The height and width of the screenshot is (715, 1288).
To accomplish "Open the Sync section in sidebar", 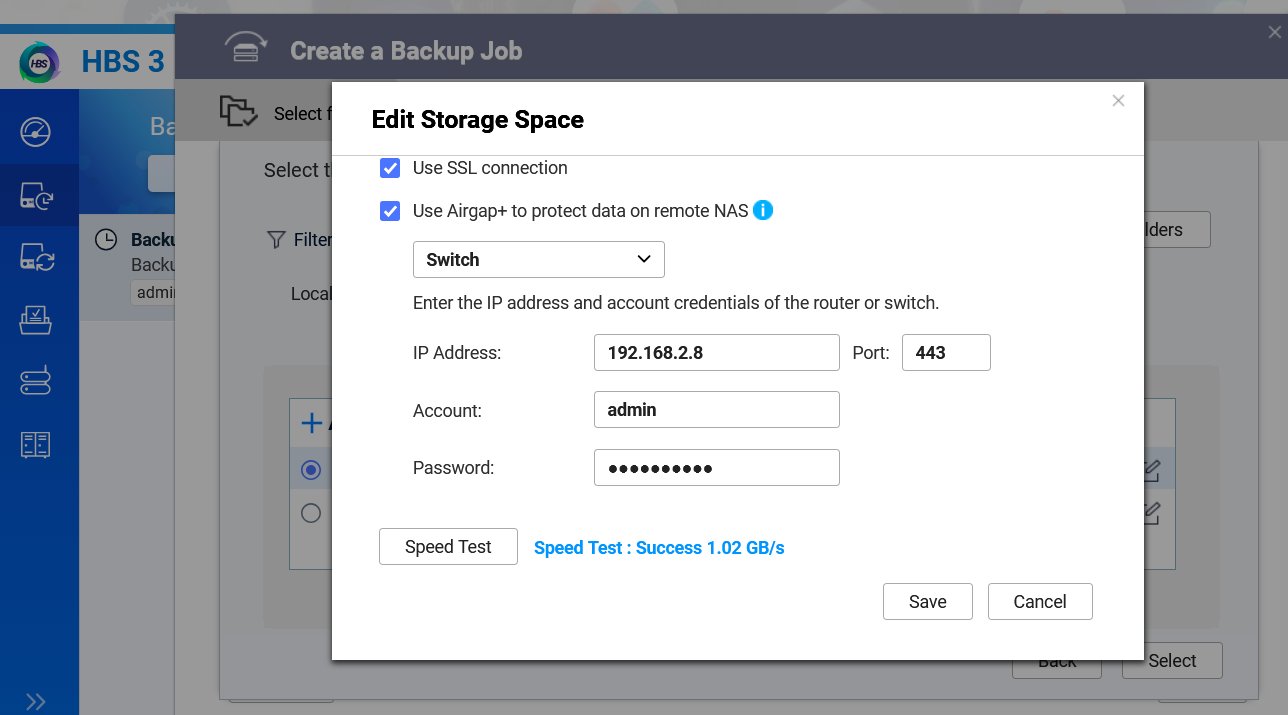I will (x=36, y=258).
